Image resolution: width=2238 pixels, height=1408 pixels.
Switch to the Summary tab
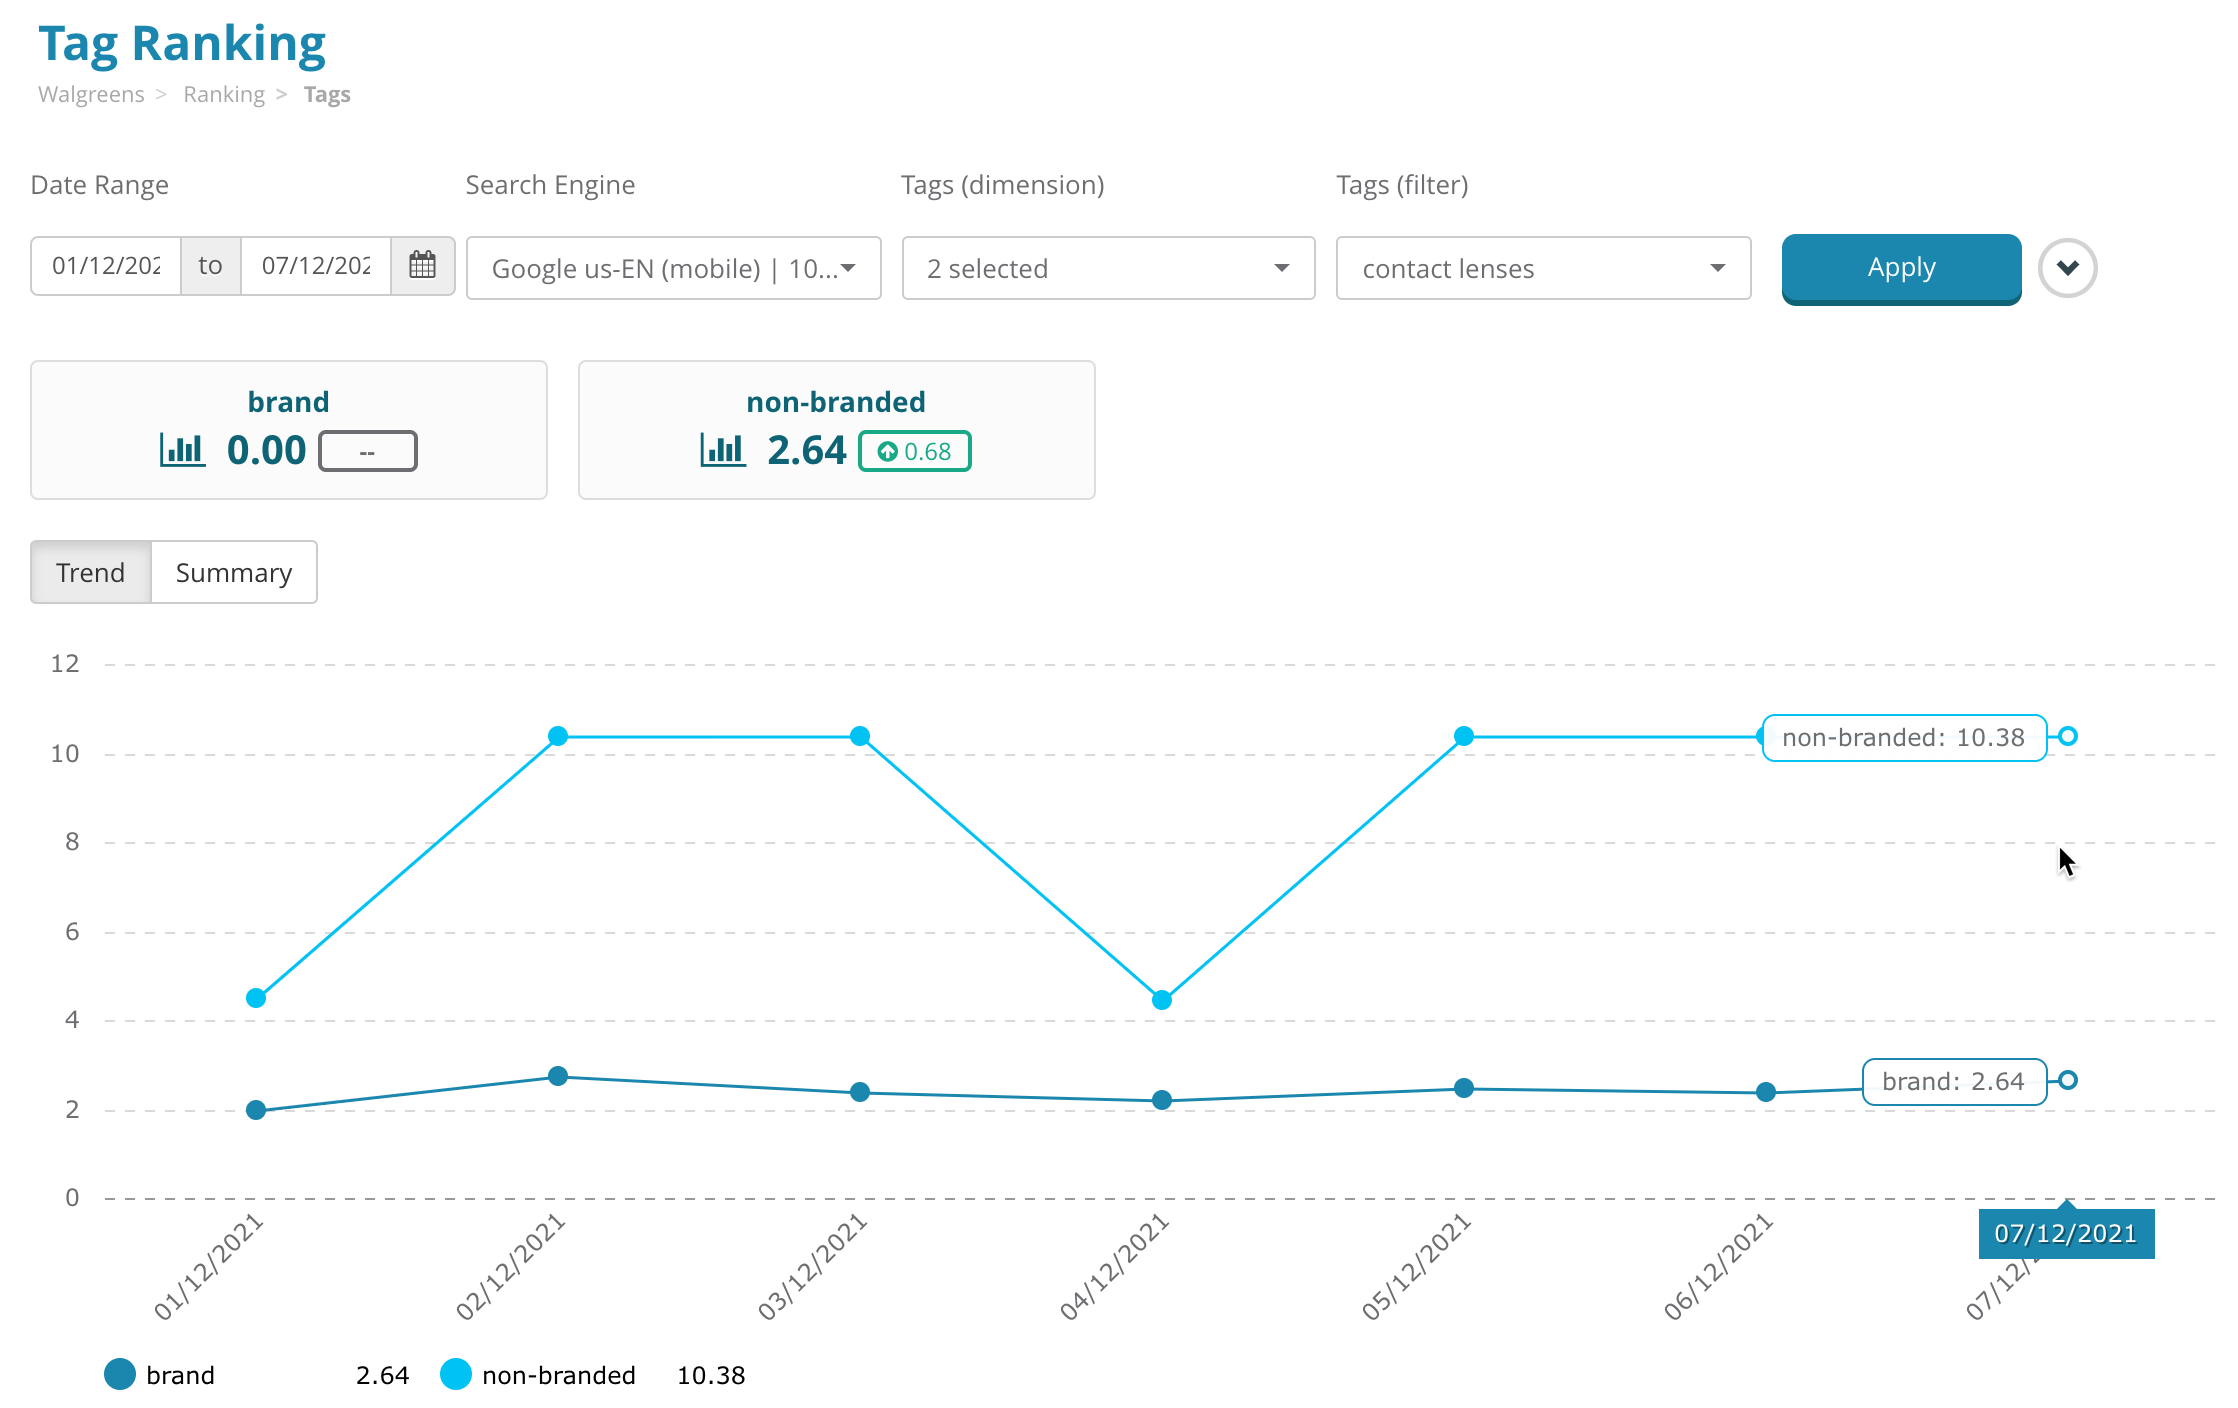(234, 572)
